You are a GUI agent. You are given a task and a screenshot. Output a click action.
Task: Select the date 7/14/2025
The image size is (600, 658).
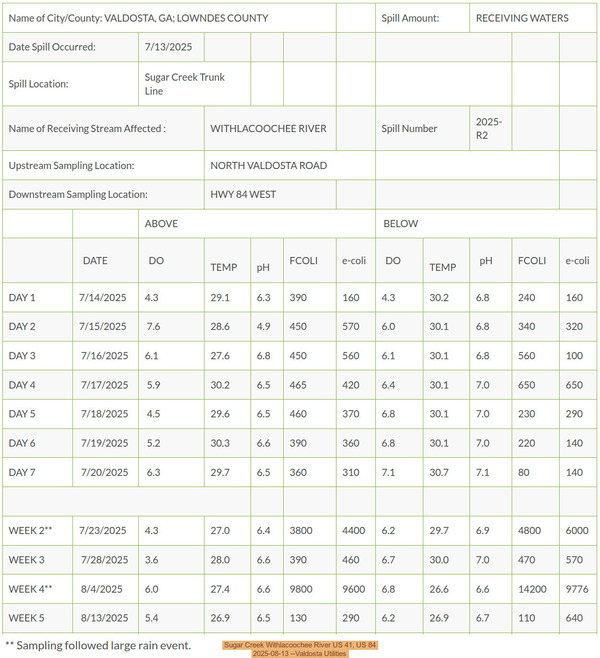[103, 298]
